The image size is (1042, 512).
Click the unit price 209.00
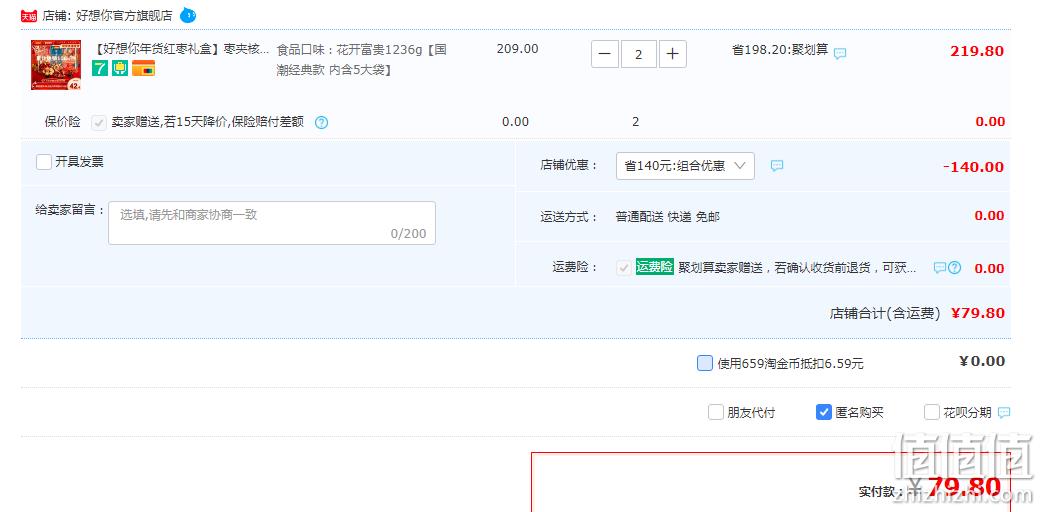pyautogui.click(x=517, y=49)
